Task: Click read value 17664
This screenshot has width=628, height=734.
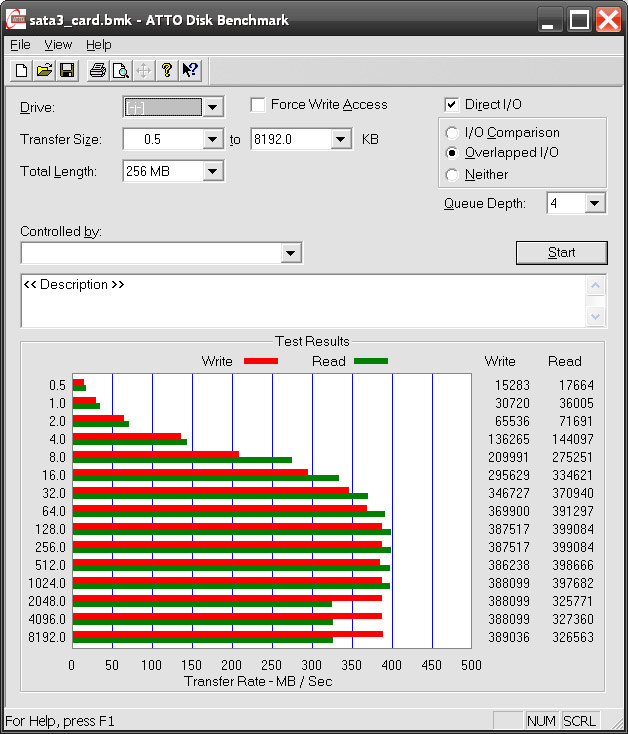Action: (x=576, y=385)
